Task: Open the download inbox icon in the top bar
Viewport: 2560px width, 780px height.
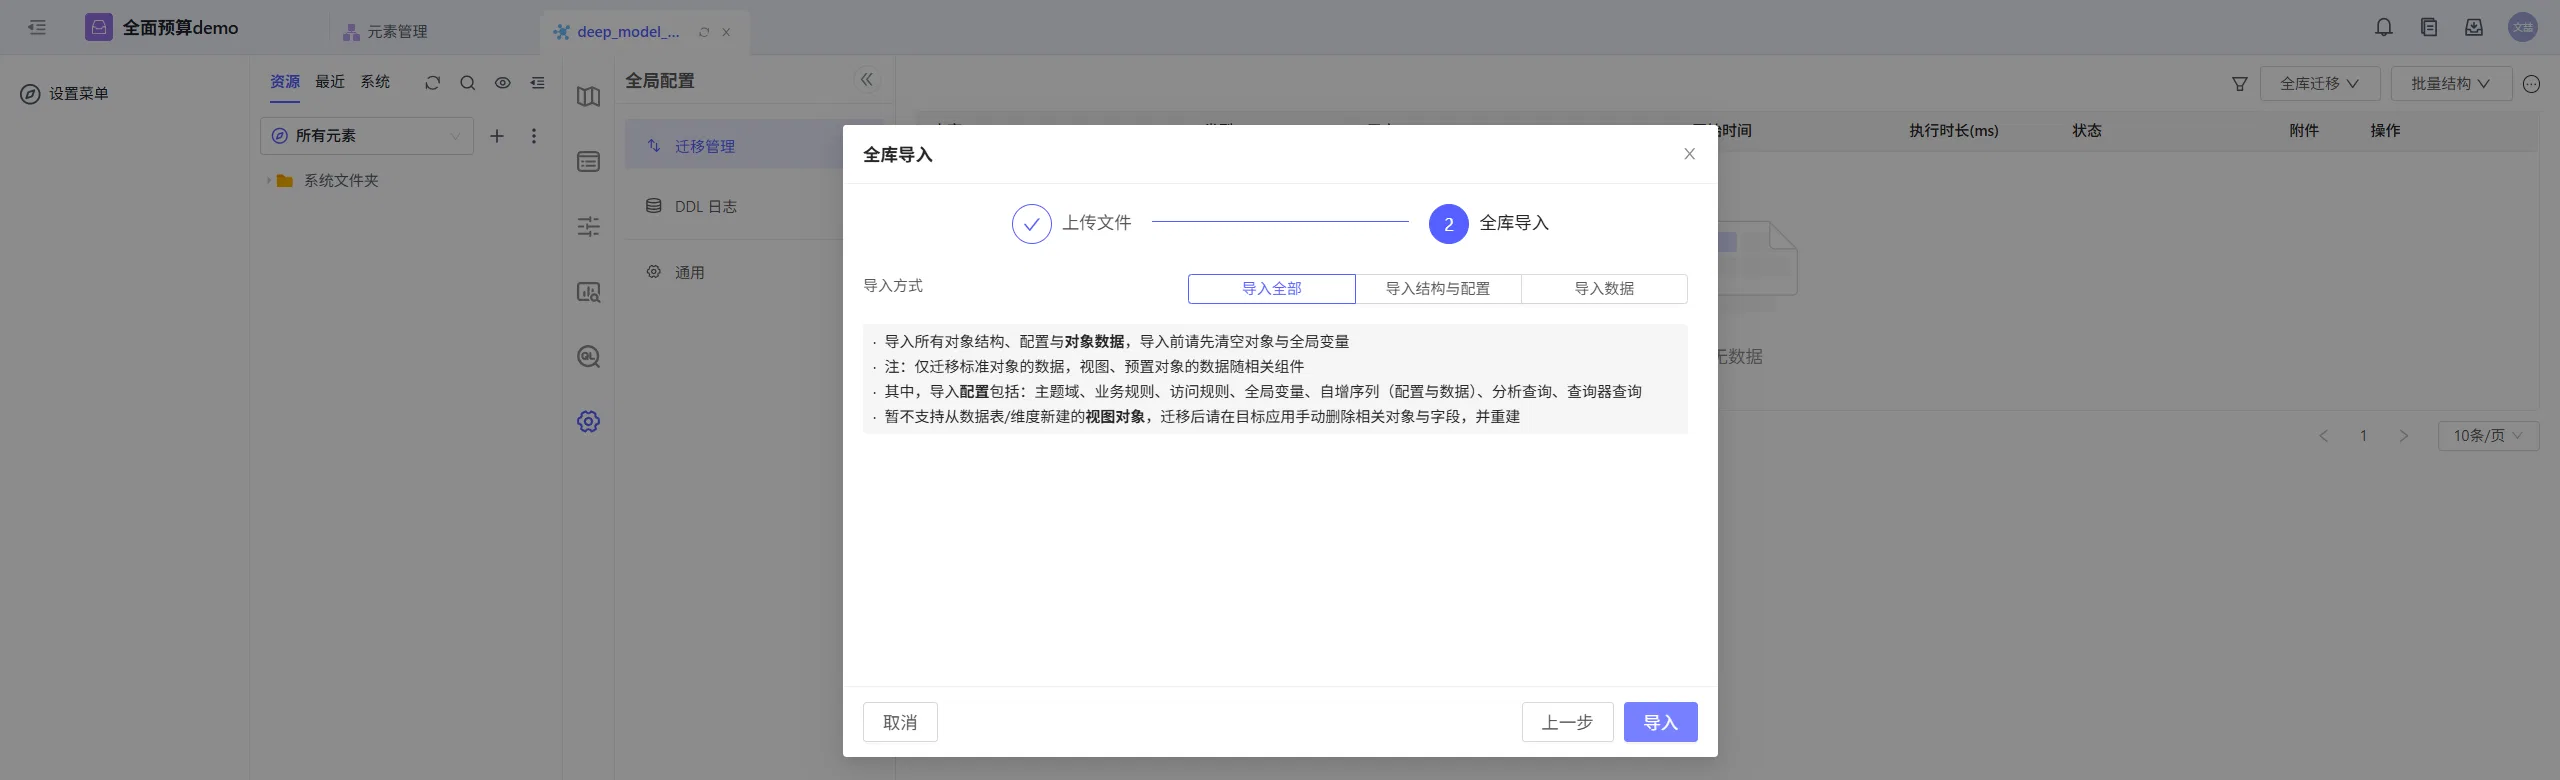Action: (2474, 28)
